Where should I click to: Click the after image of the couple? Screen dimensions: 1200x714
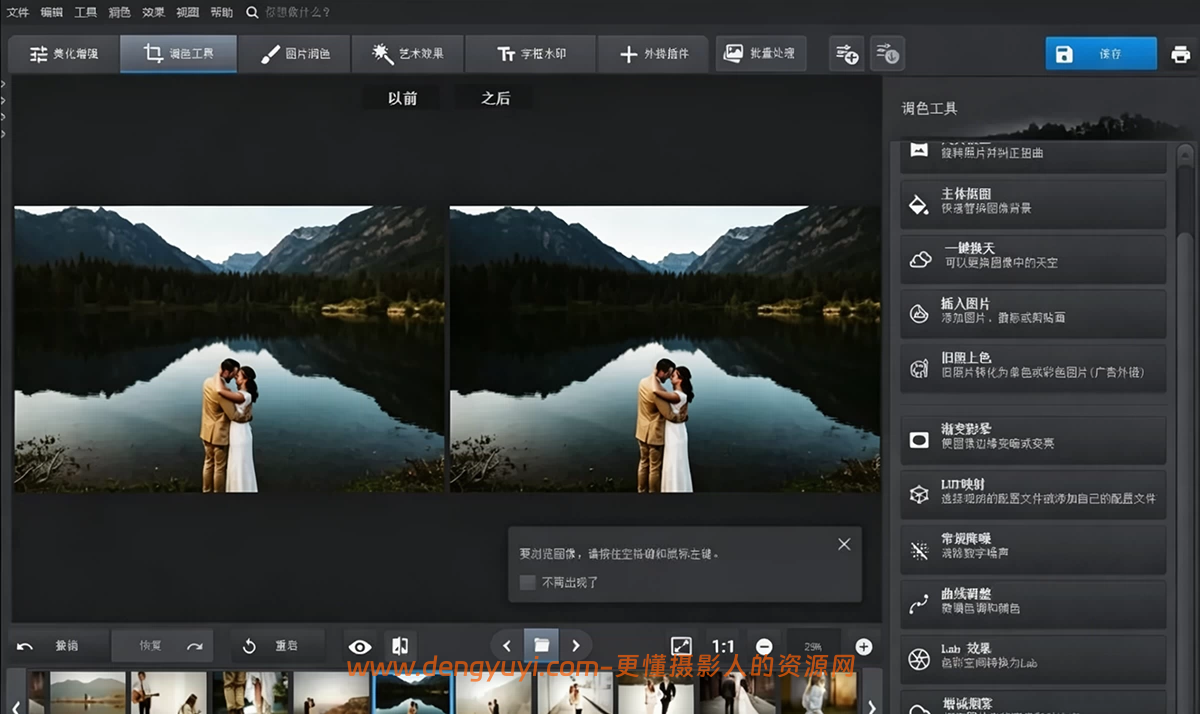(665, 349)
